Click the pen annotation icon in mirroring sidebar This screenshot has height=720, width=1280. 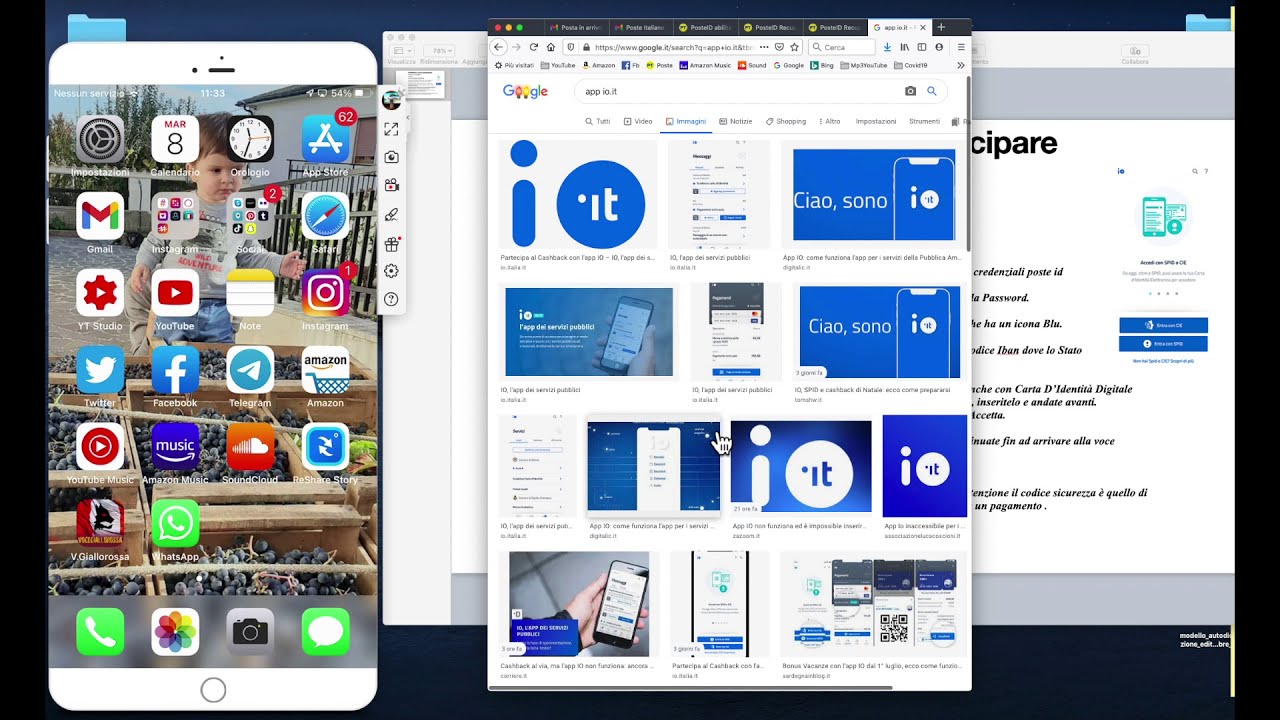click(x=391, y=214)
